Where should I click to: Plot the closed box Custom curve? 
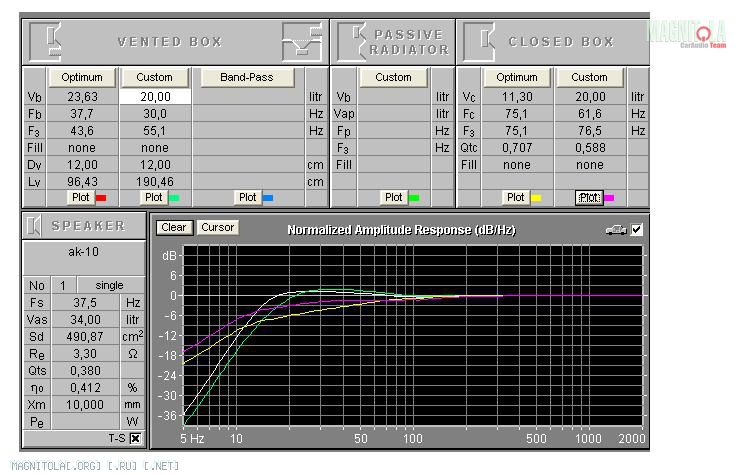[x=589, y=198]
